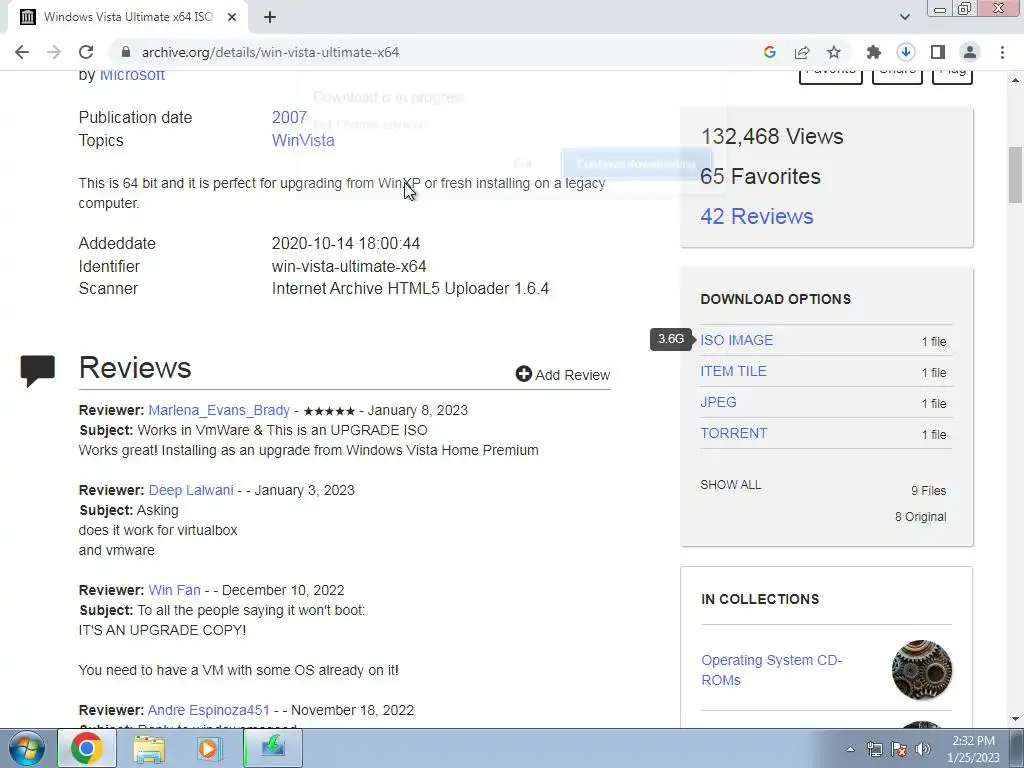Open the volume speaker icon
The height and width of the screenshot is (768, 1024).
(x=923, y=749)
